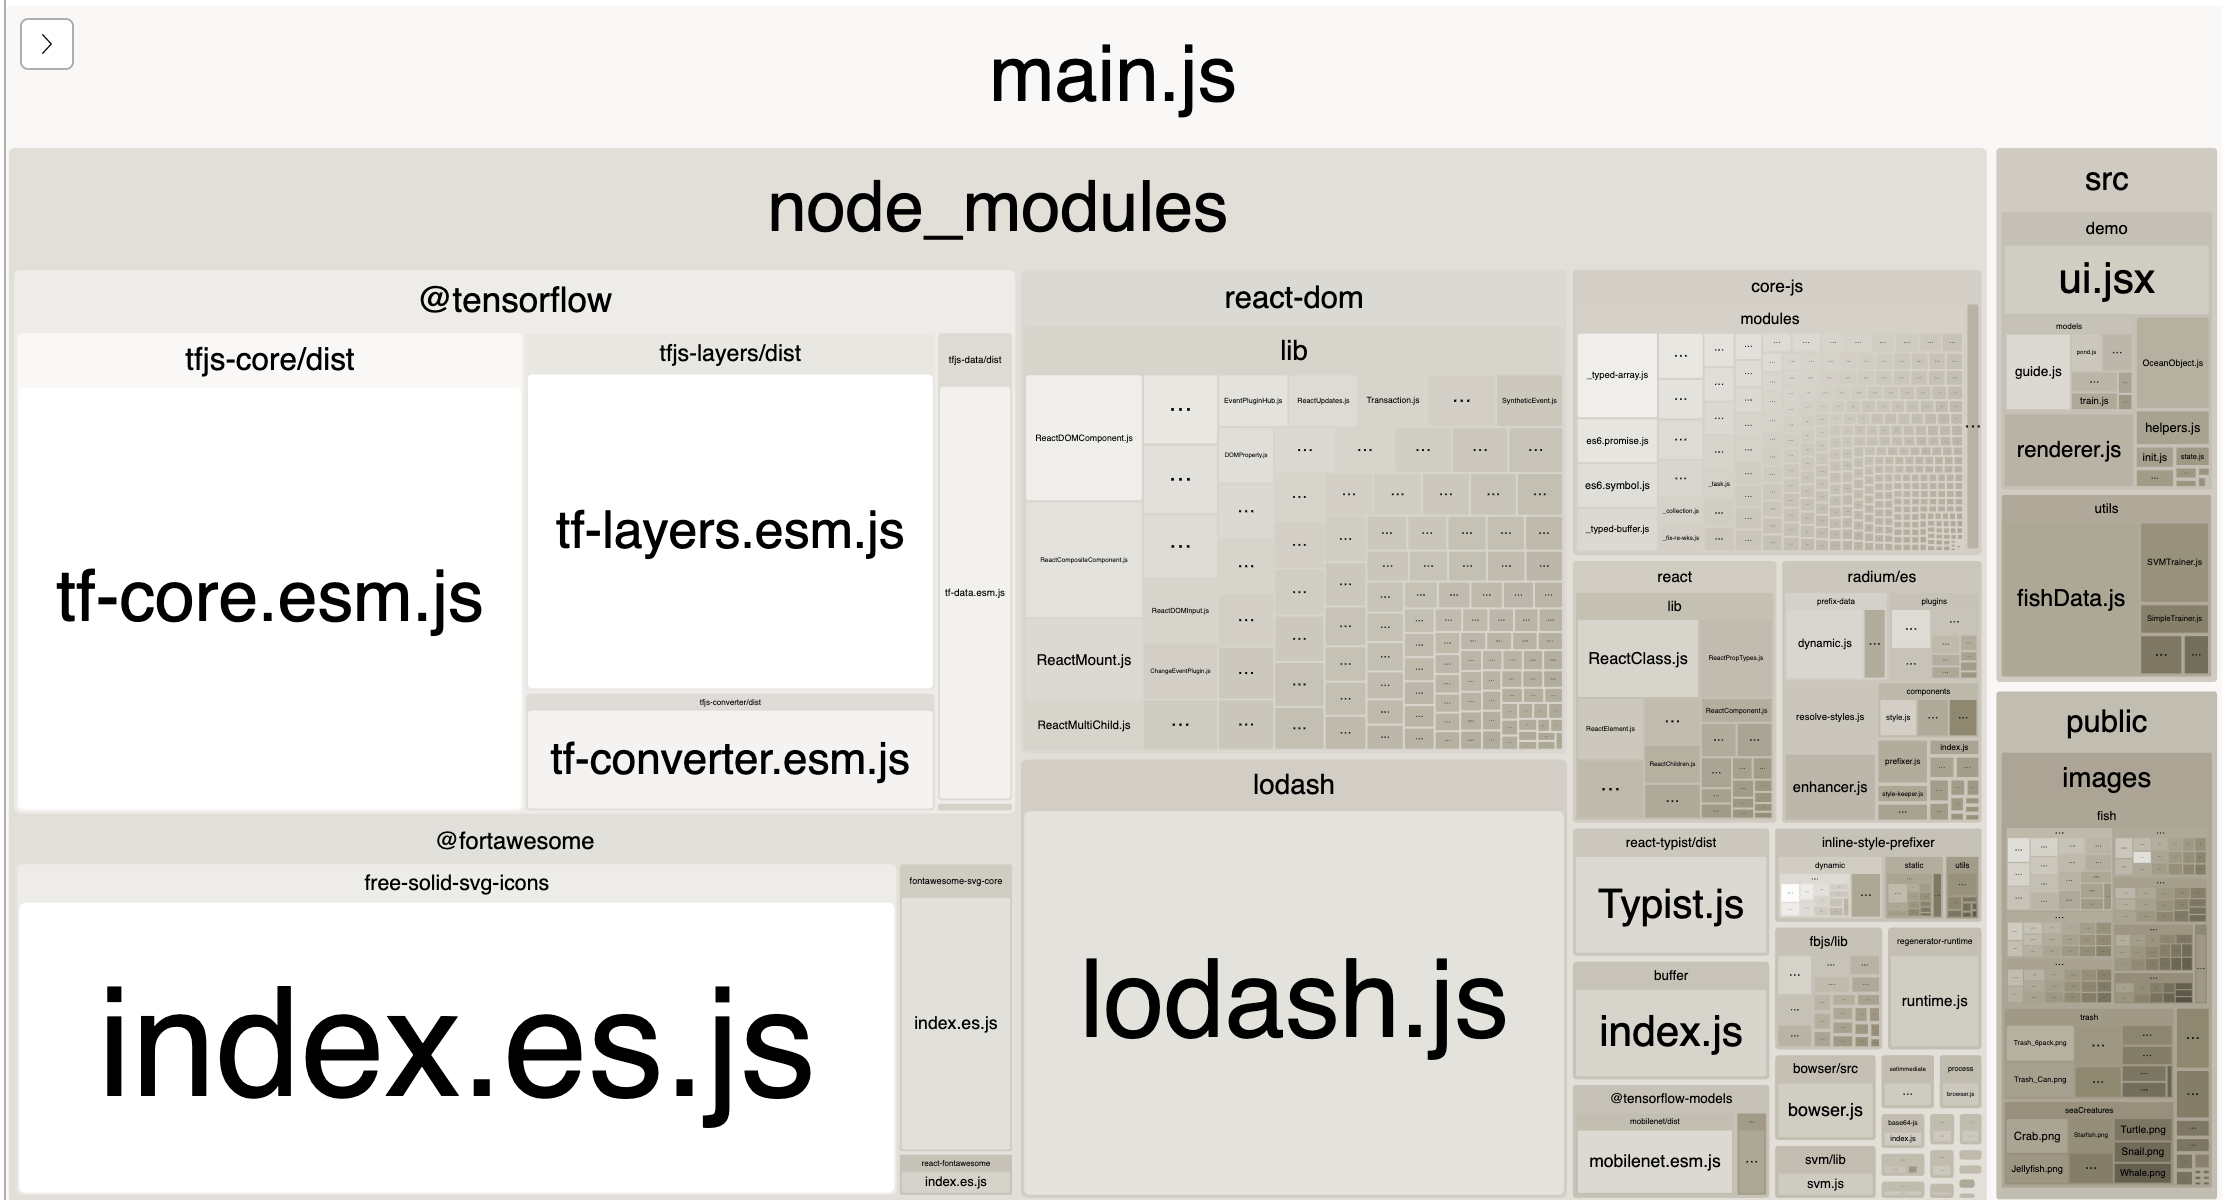Select the @fortawesome group header
This screenshot has height=1200, width=2222.
coord(514,841)
